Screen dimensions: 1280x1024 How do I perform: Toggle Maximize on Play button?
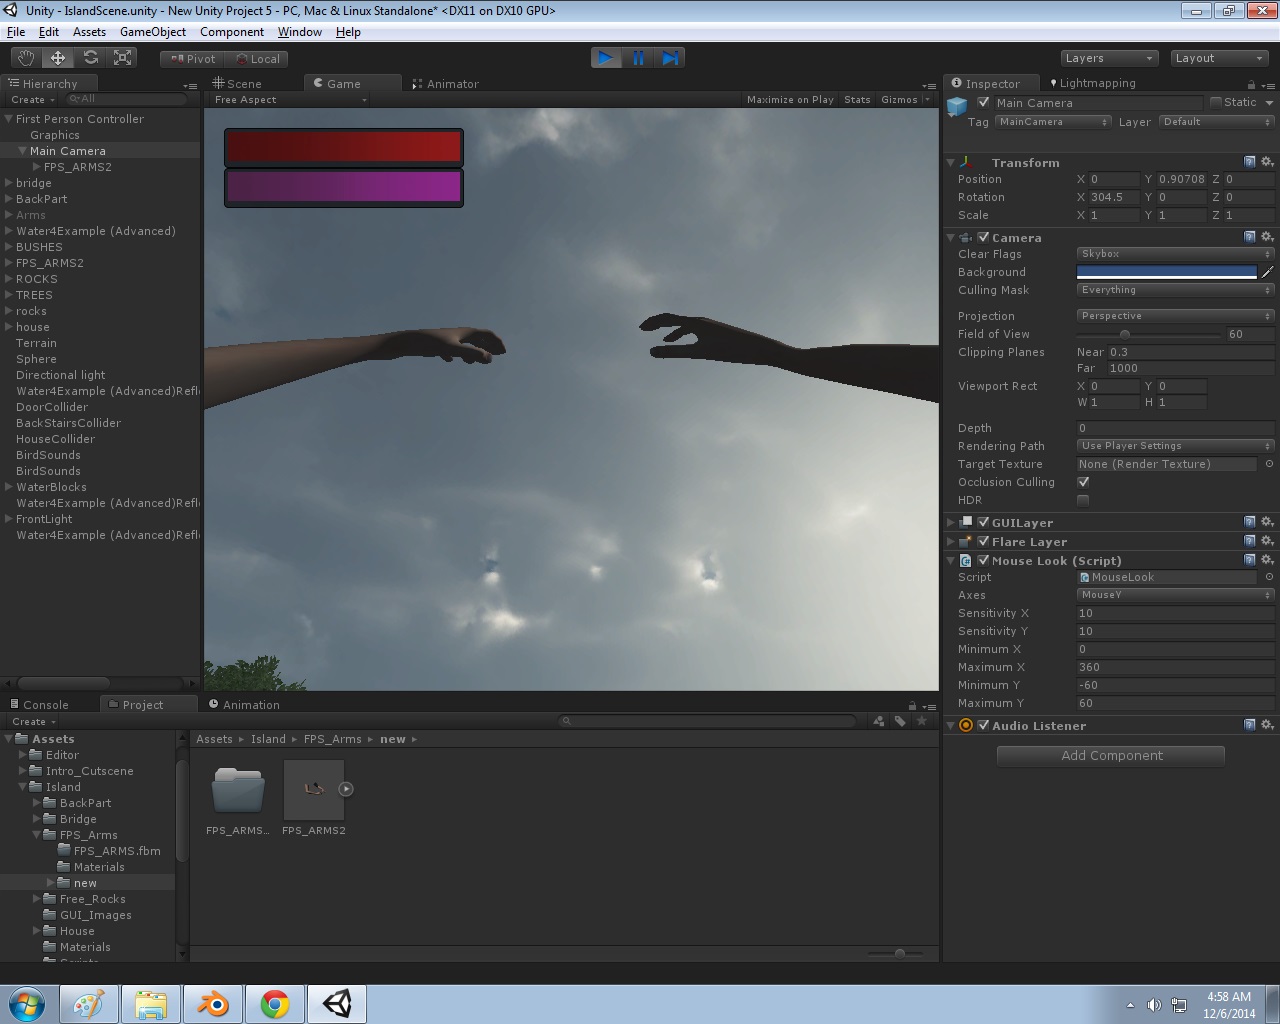pos(790,100)
